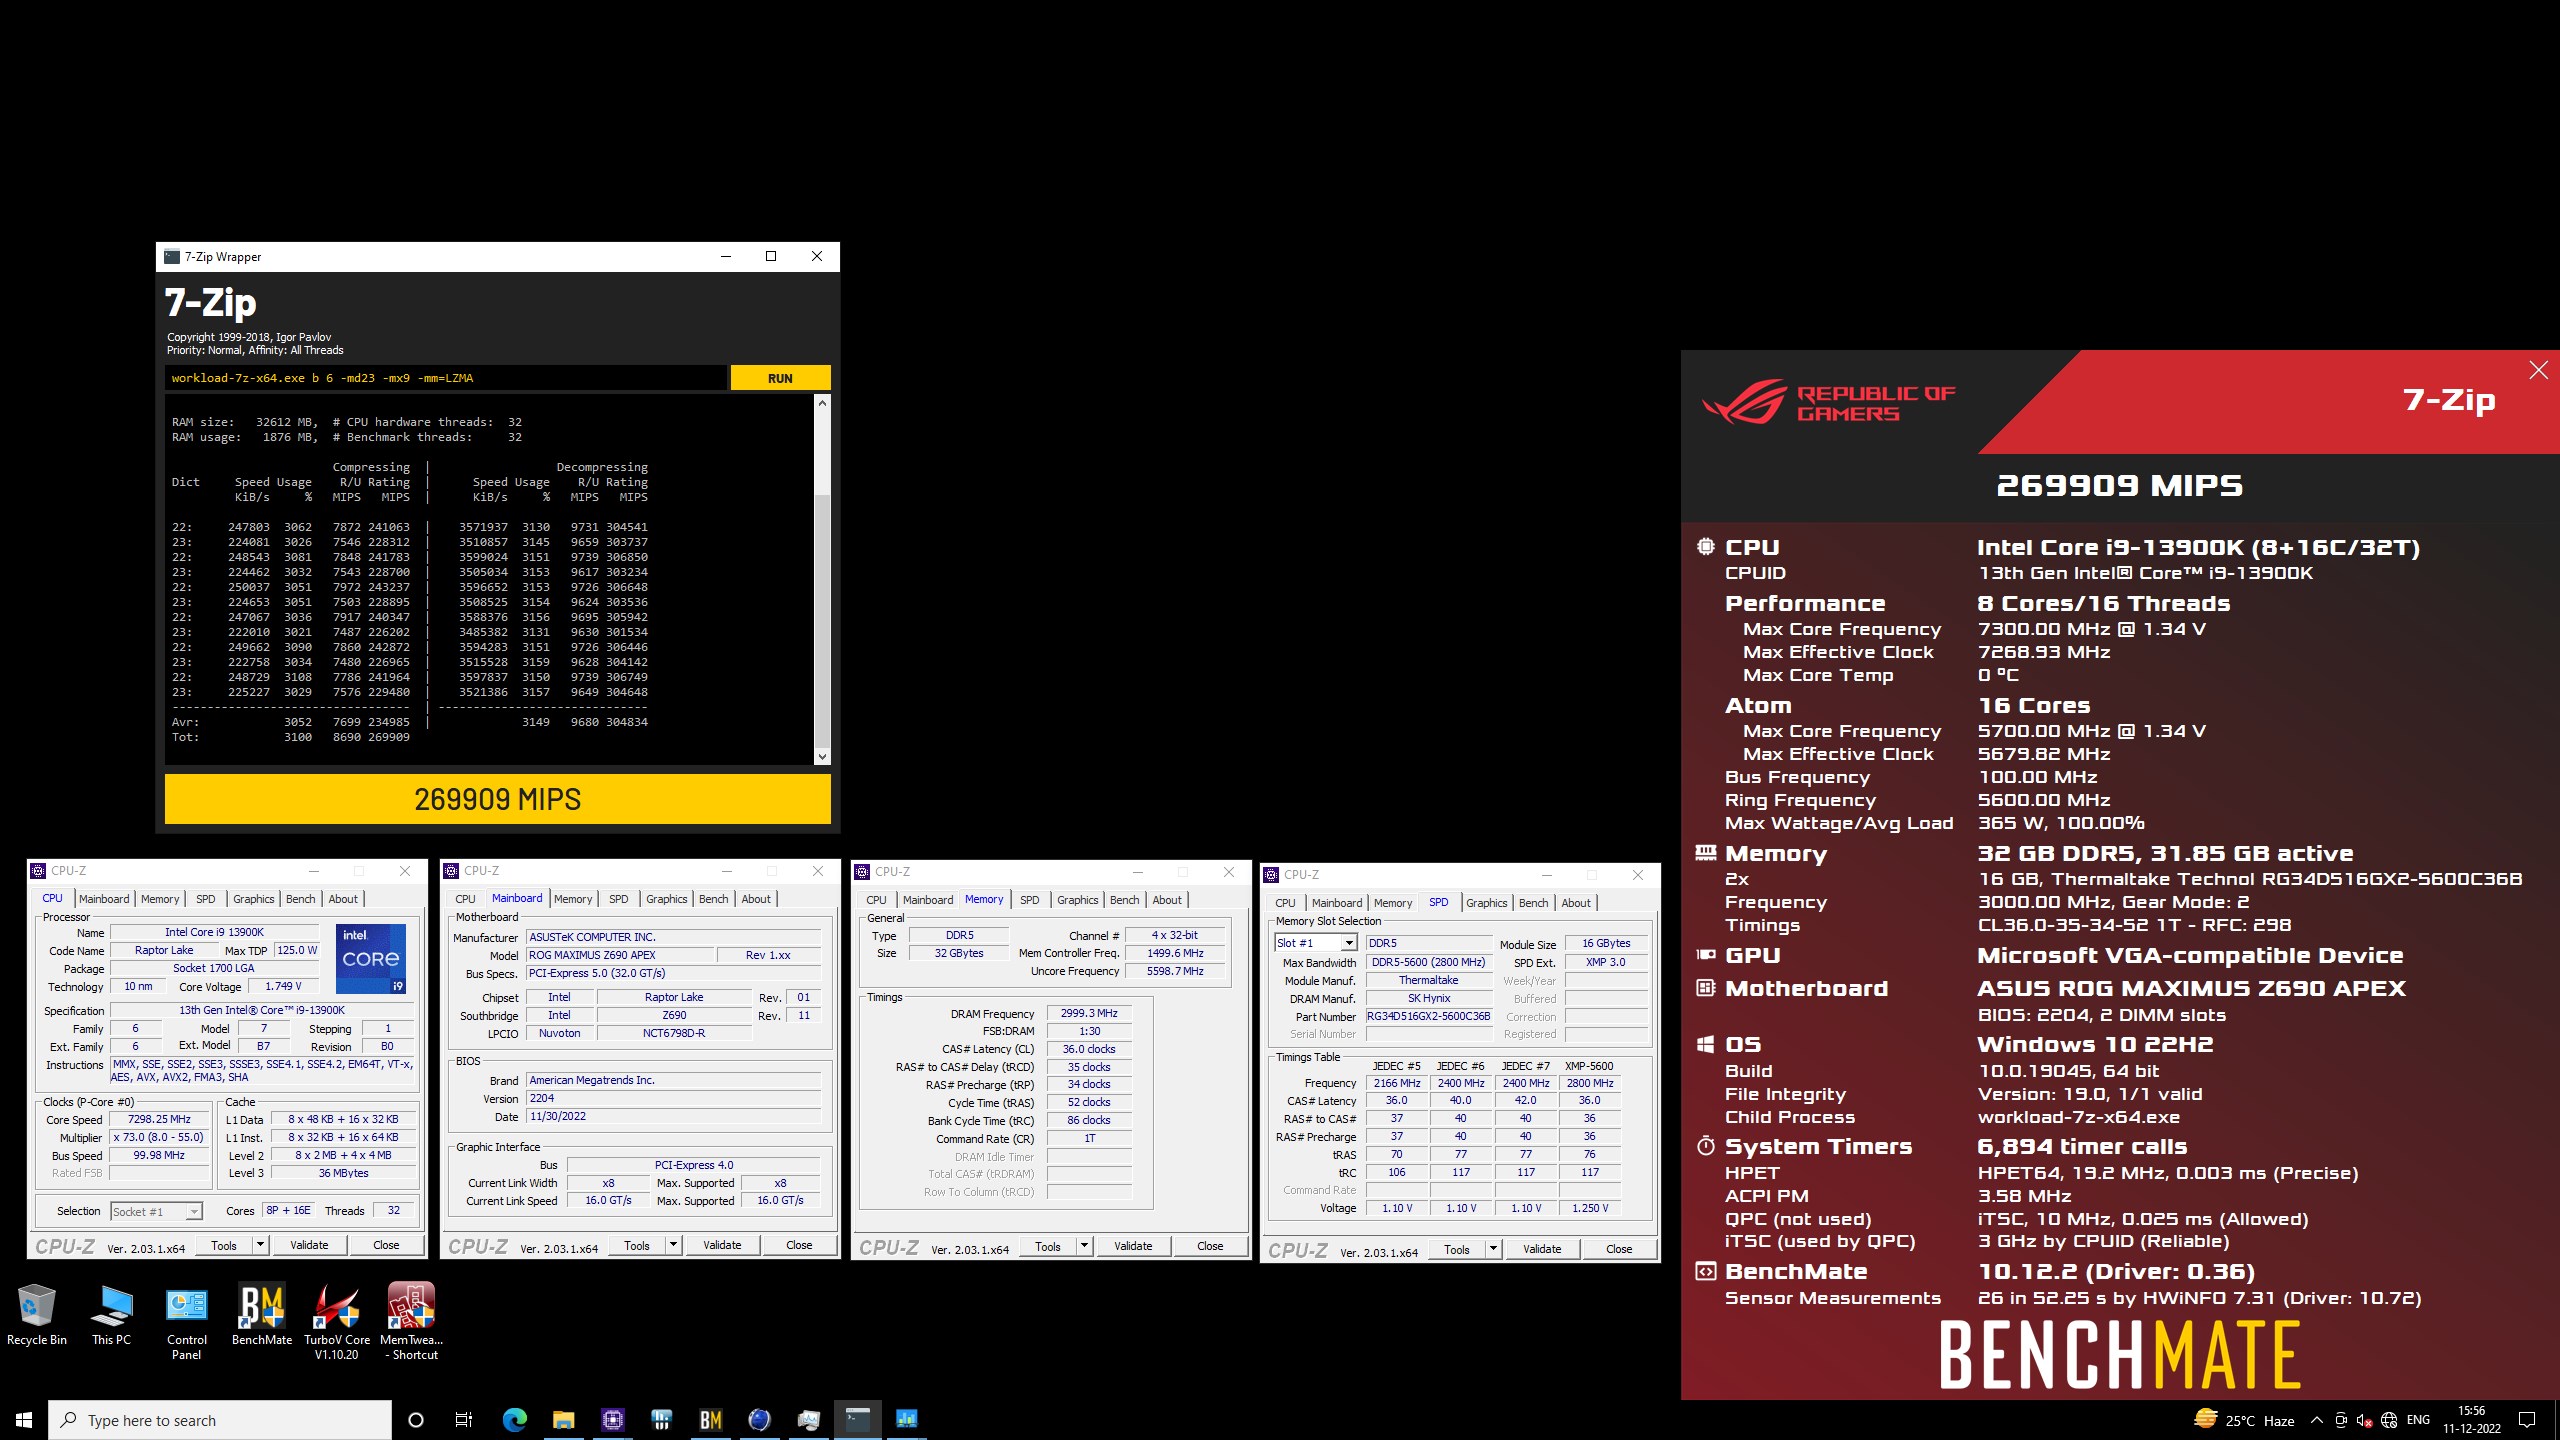Open About tab in SPD CPU-Z window
2560x1440 pixels.
pos(1576,903)
